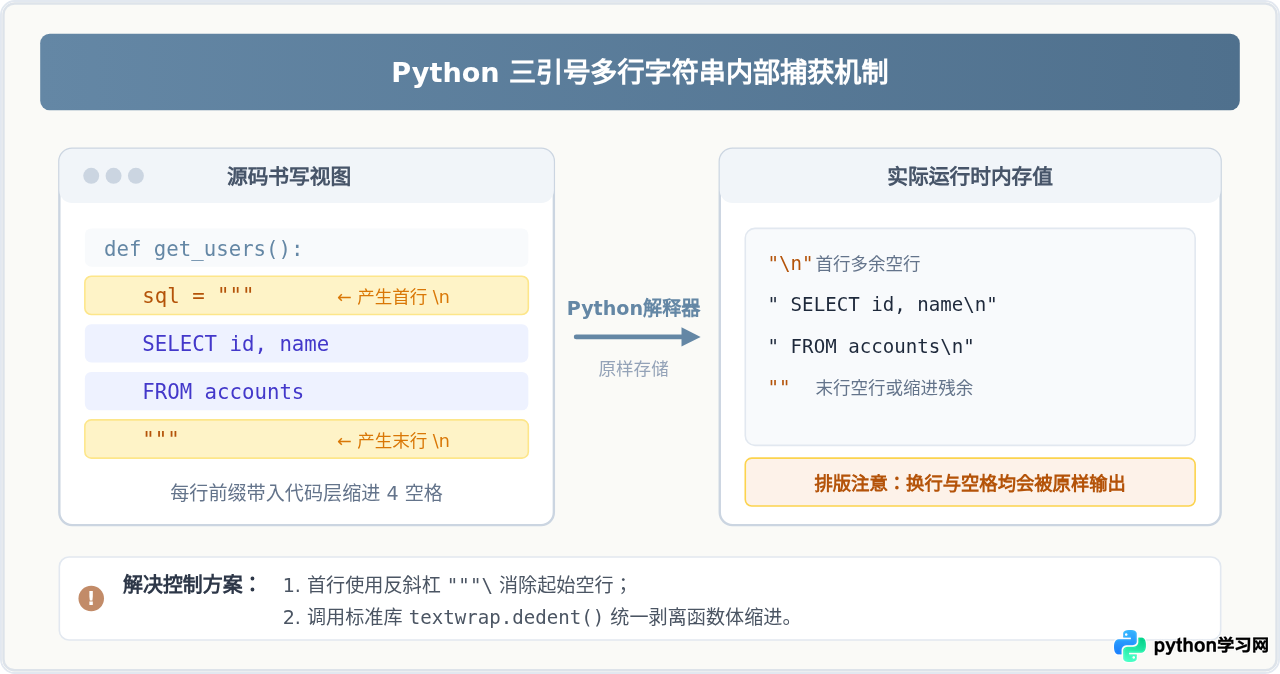Click the 原样存储 label
1280x674 pixels.
coord(634,369)
